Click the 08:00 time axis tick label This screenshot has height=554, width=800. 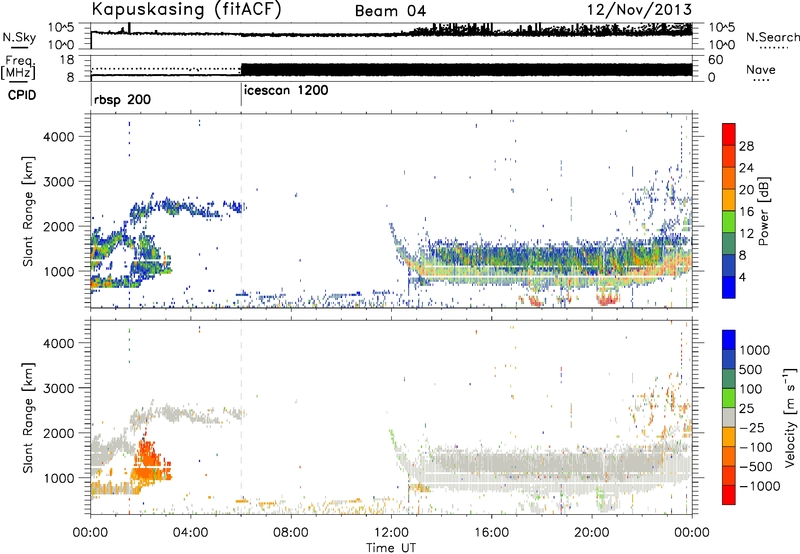point(291,533)
